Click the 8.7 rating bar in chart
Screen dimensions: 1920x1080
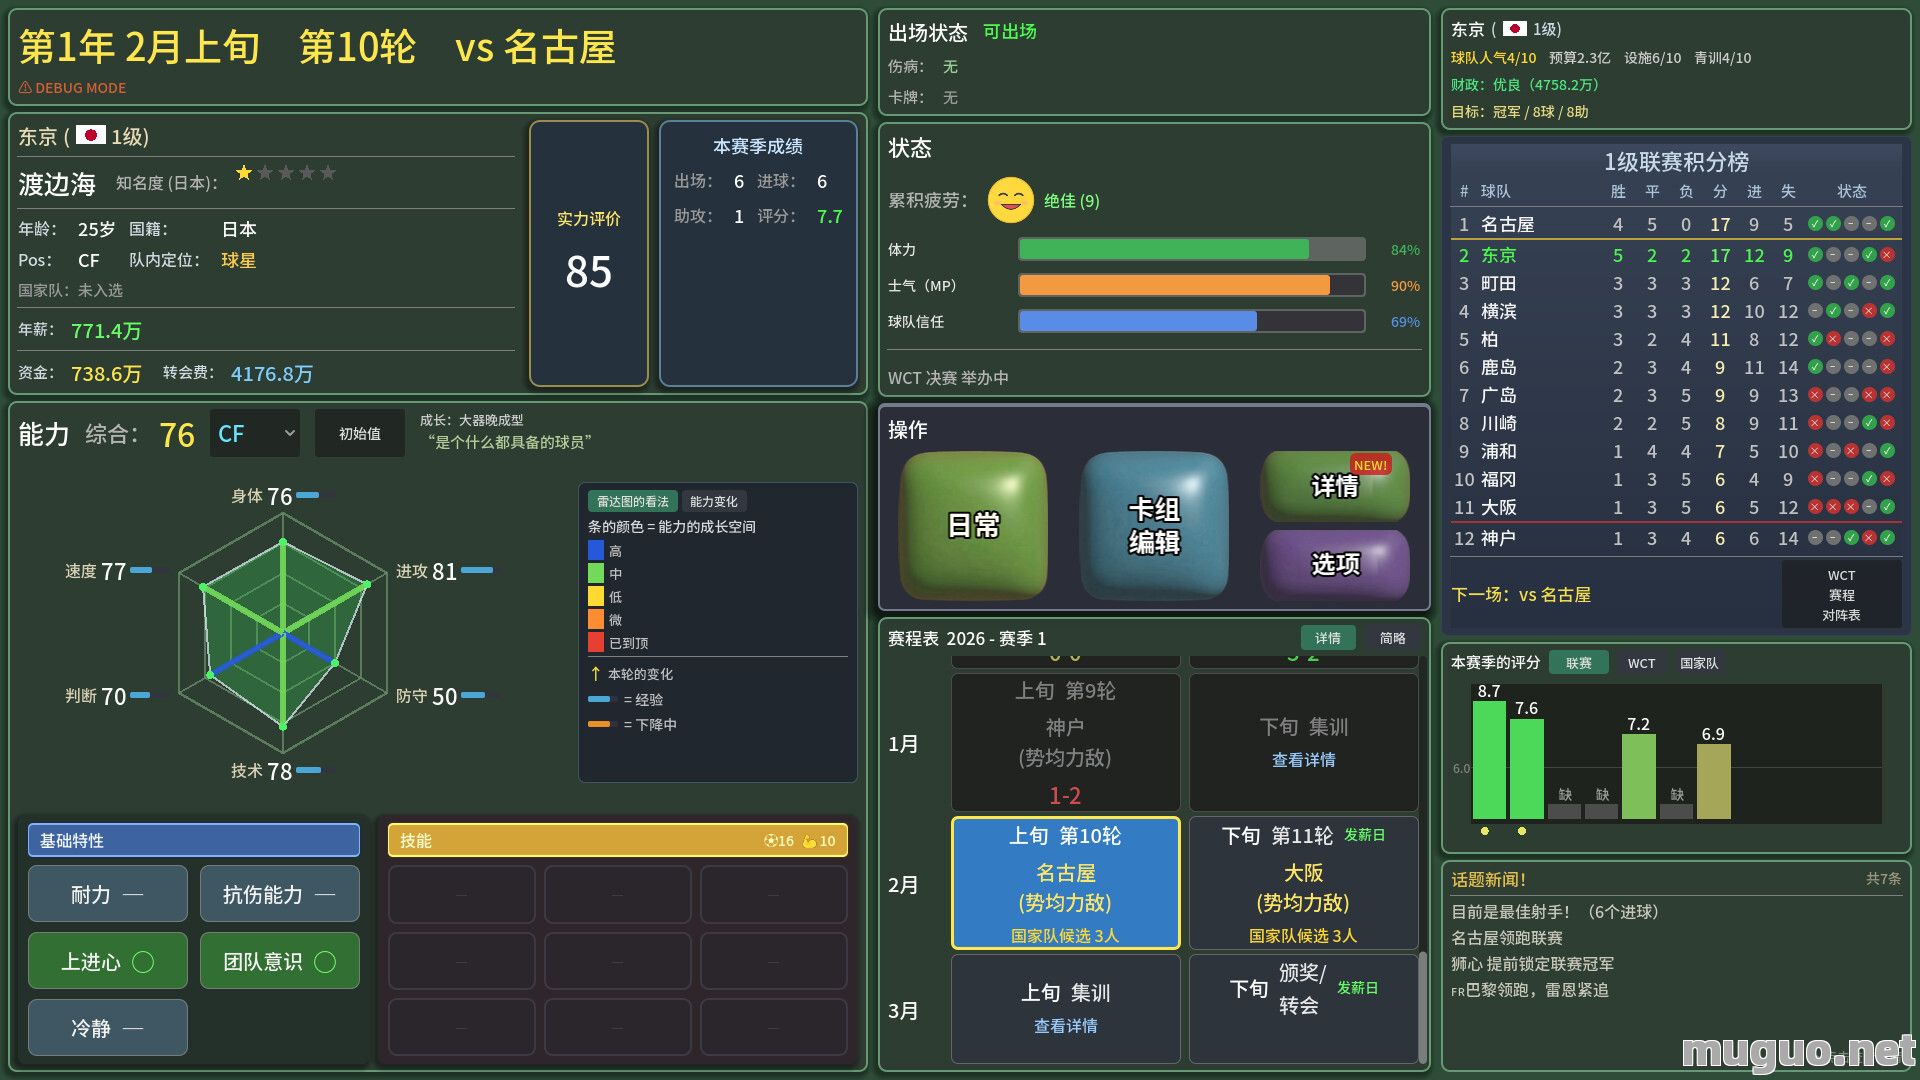click(x=1489, y=760)
